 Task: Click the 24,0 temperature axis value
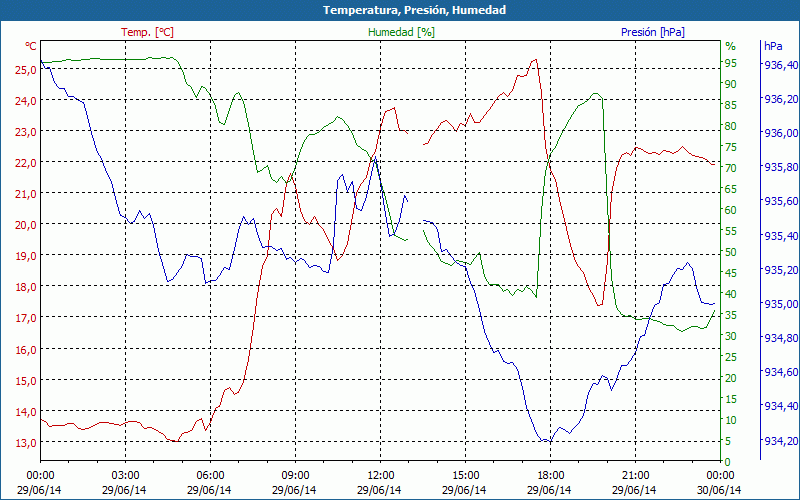[26, 101]
